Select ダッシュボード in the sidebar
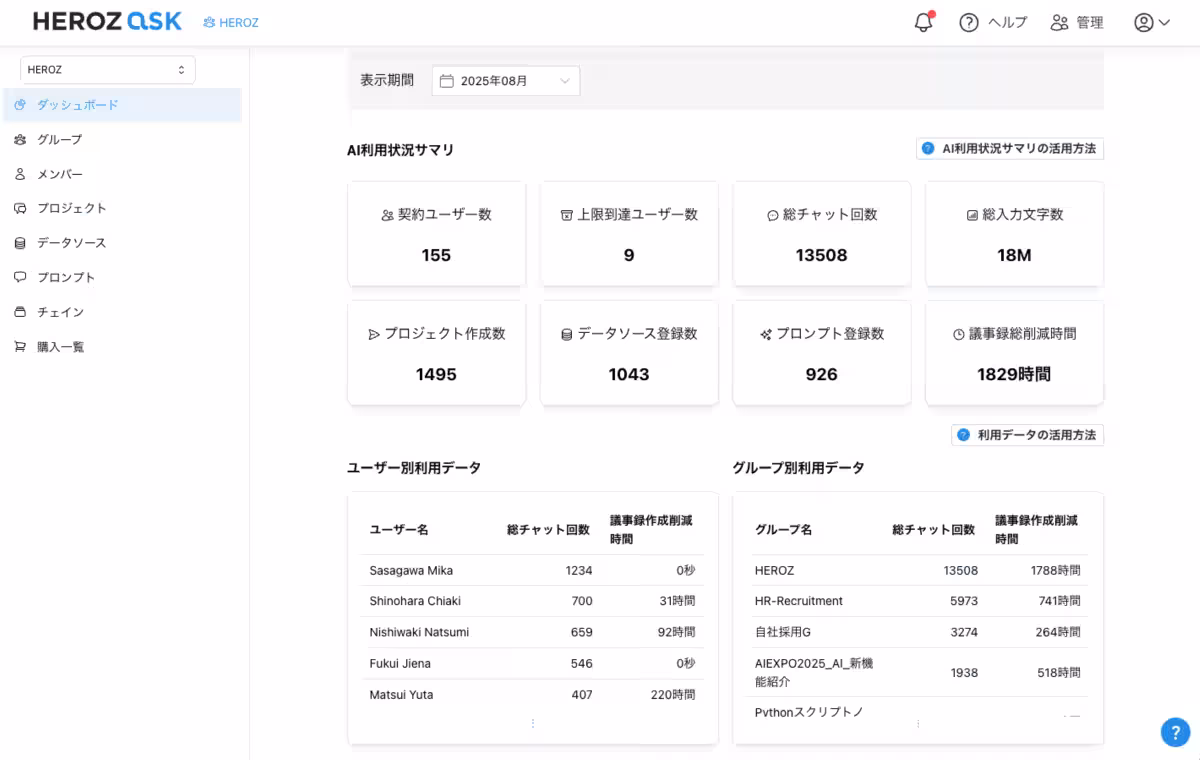This screenshot has width=1200, height=760. 78,105
